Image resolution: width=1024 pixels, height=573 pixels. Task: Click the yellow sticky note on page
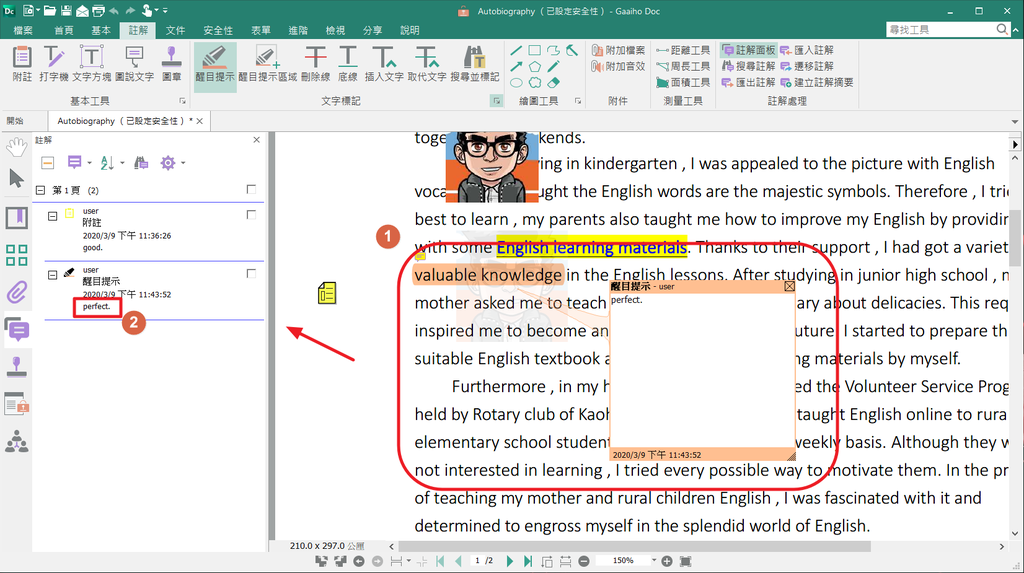click(326, 293)
